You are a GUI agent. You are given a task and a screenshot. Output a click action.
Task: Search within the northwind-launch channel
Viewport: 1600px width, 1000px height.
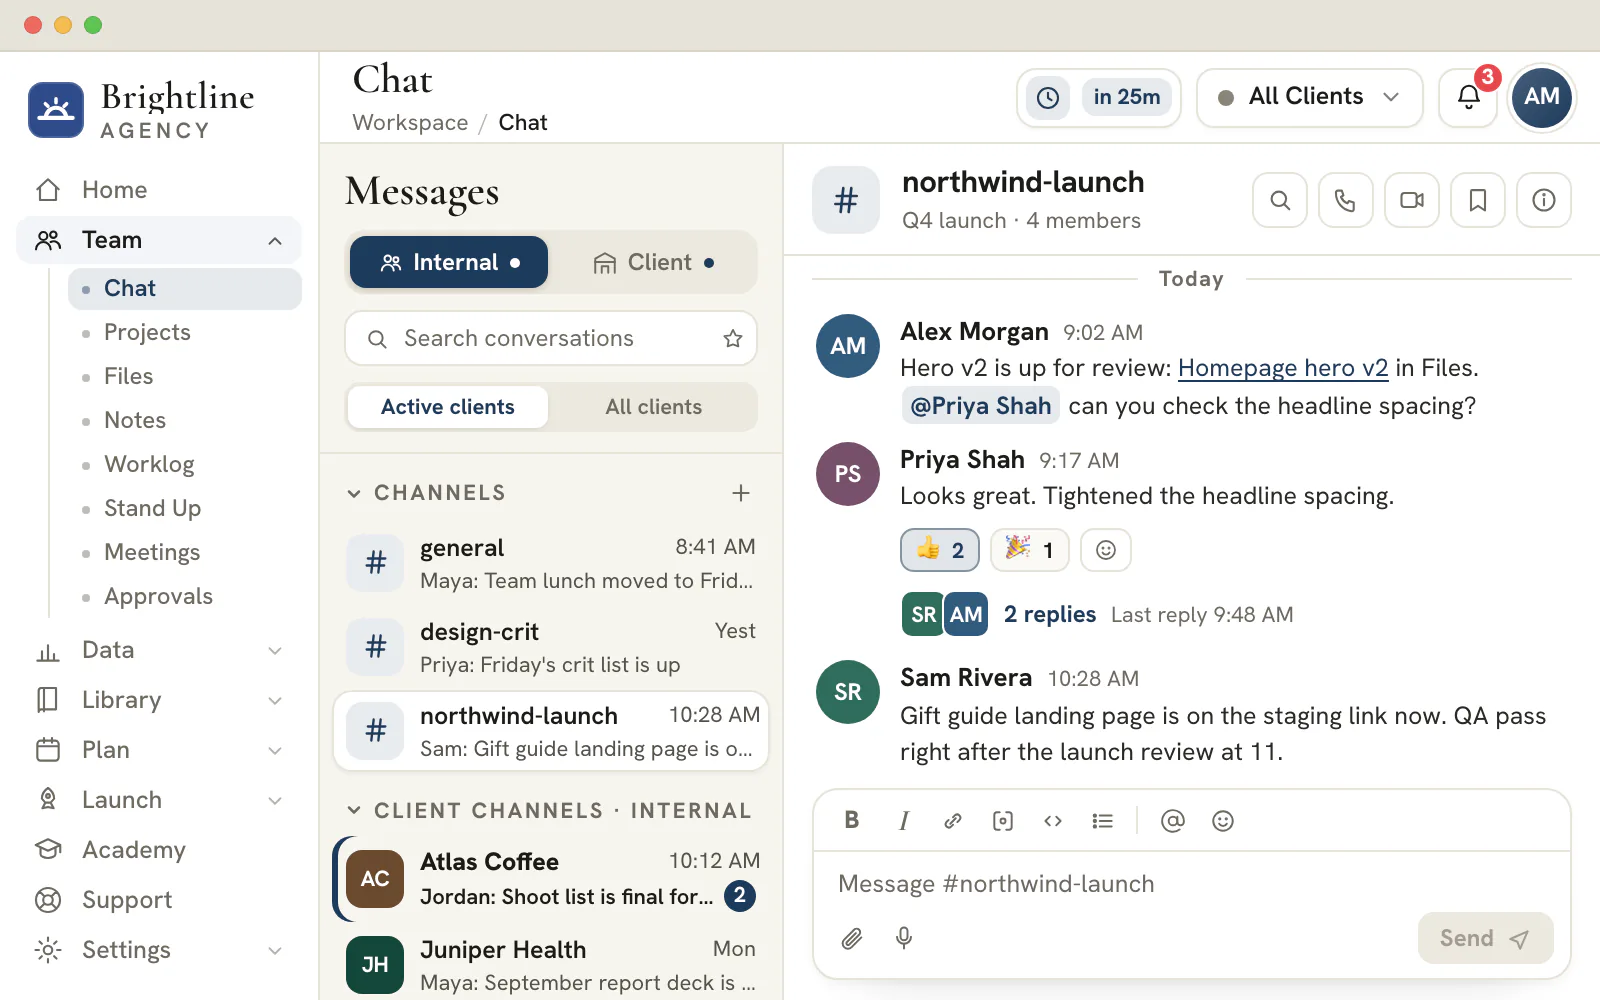point(1280,200)
